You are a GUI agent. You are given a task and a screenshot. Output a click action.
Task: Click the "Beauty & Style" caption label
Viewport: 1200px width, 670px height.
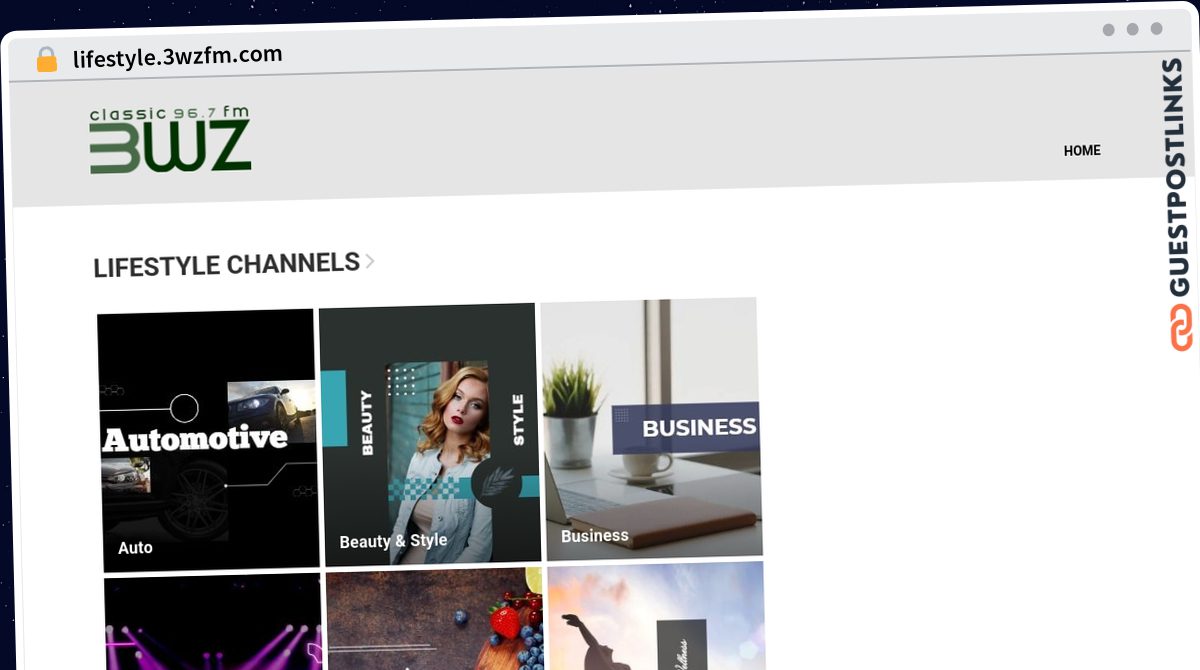393,541
